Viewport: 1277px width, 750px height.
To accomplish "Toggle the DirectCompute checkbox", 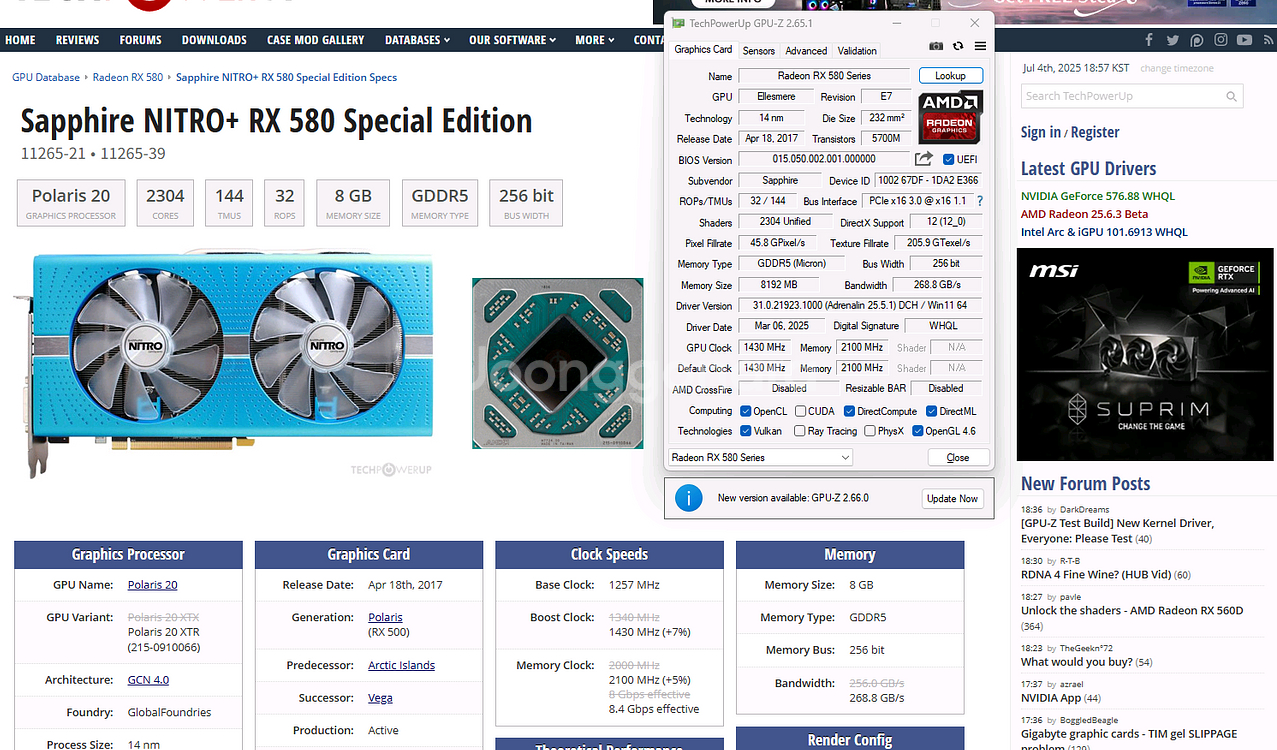I will pyautogui.click(x=849, y=411).
